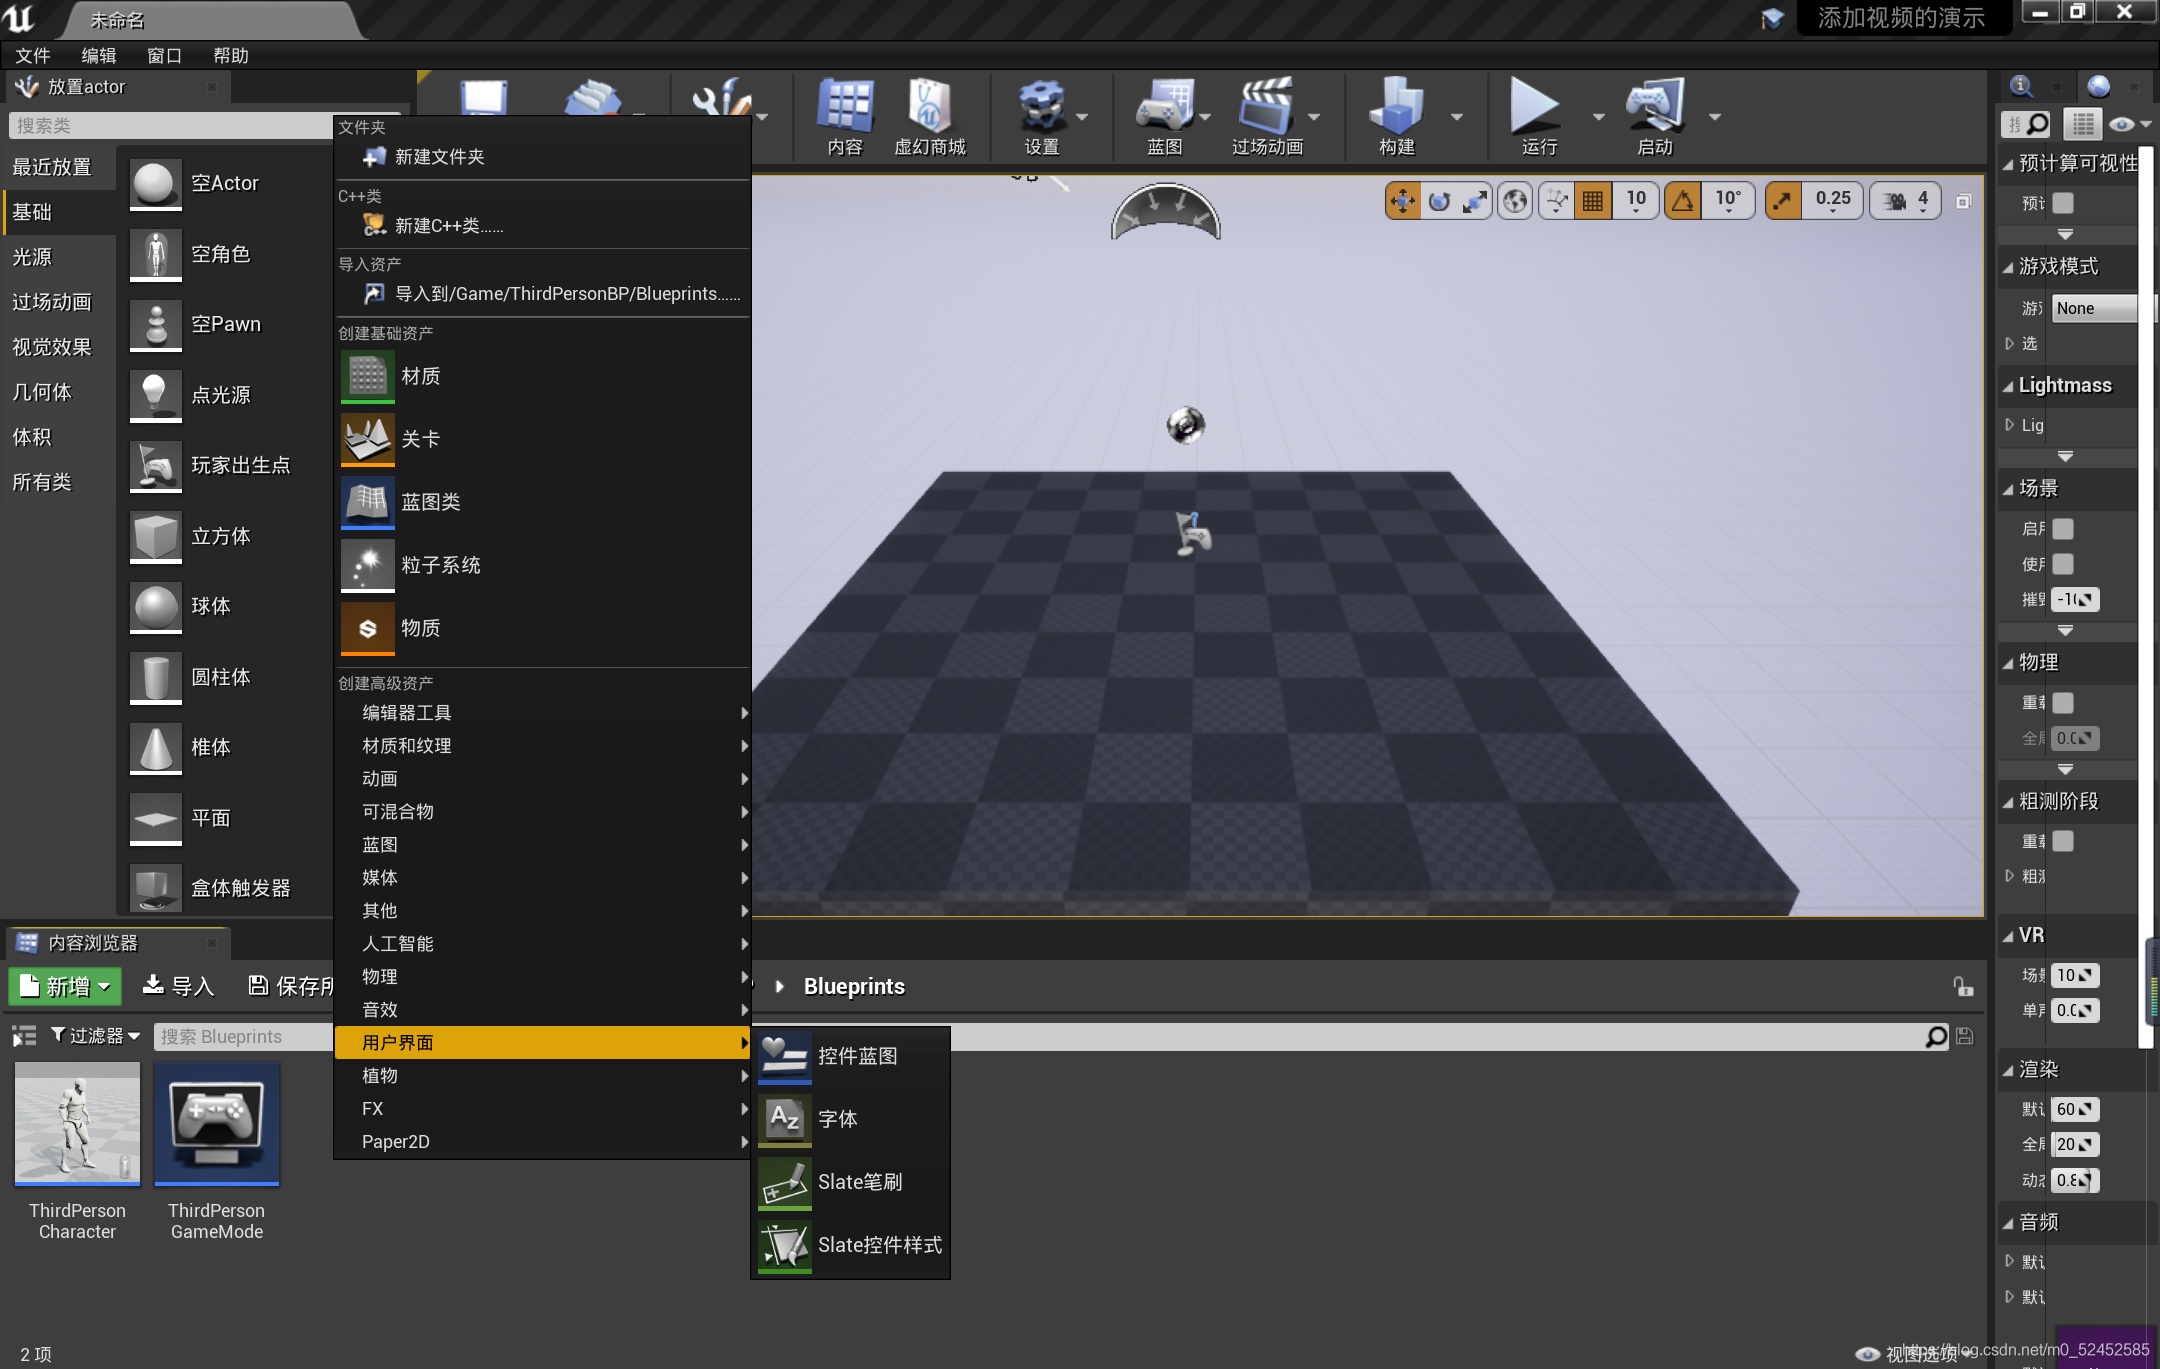Select the 体积 volumes category
The image size is (2160, 1369).
coord(58,437)
